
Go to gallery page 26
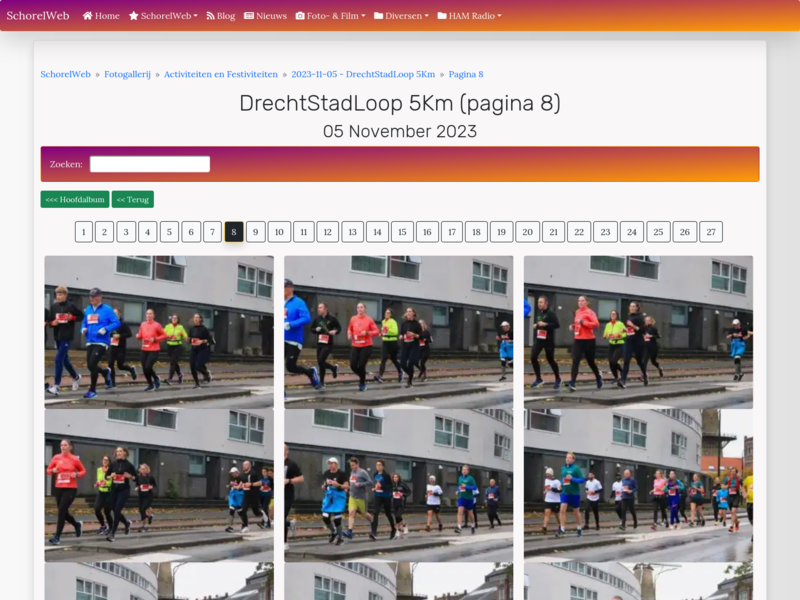click(x=685, y=232)
